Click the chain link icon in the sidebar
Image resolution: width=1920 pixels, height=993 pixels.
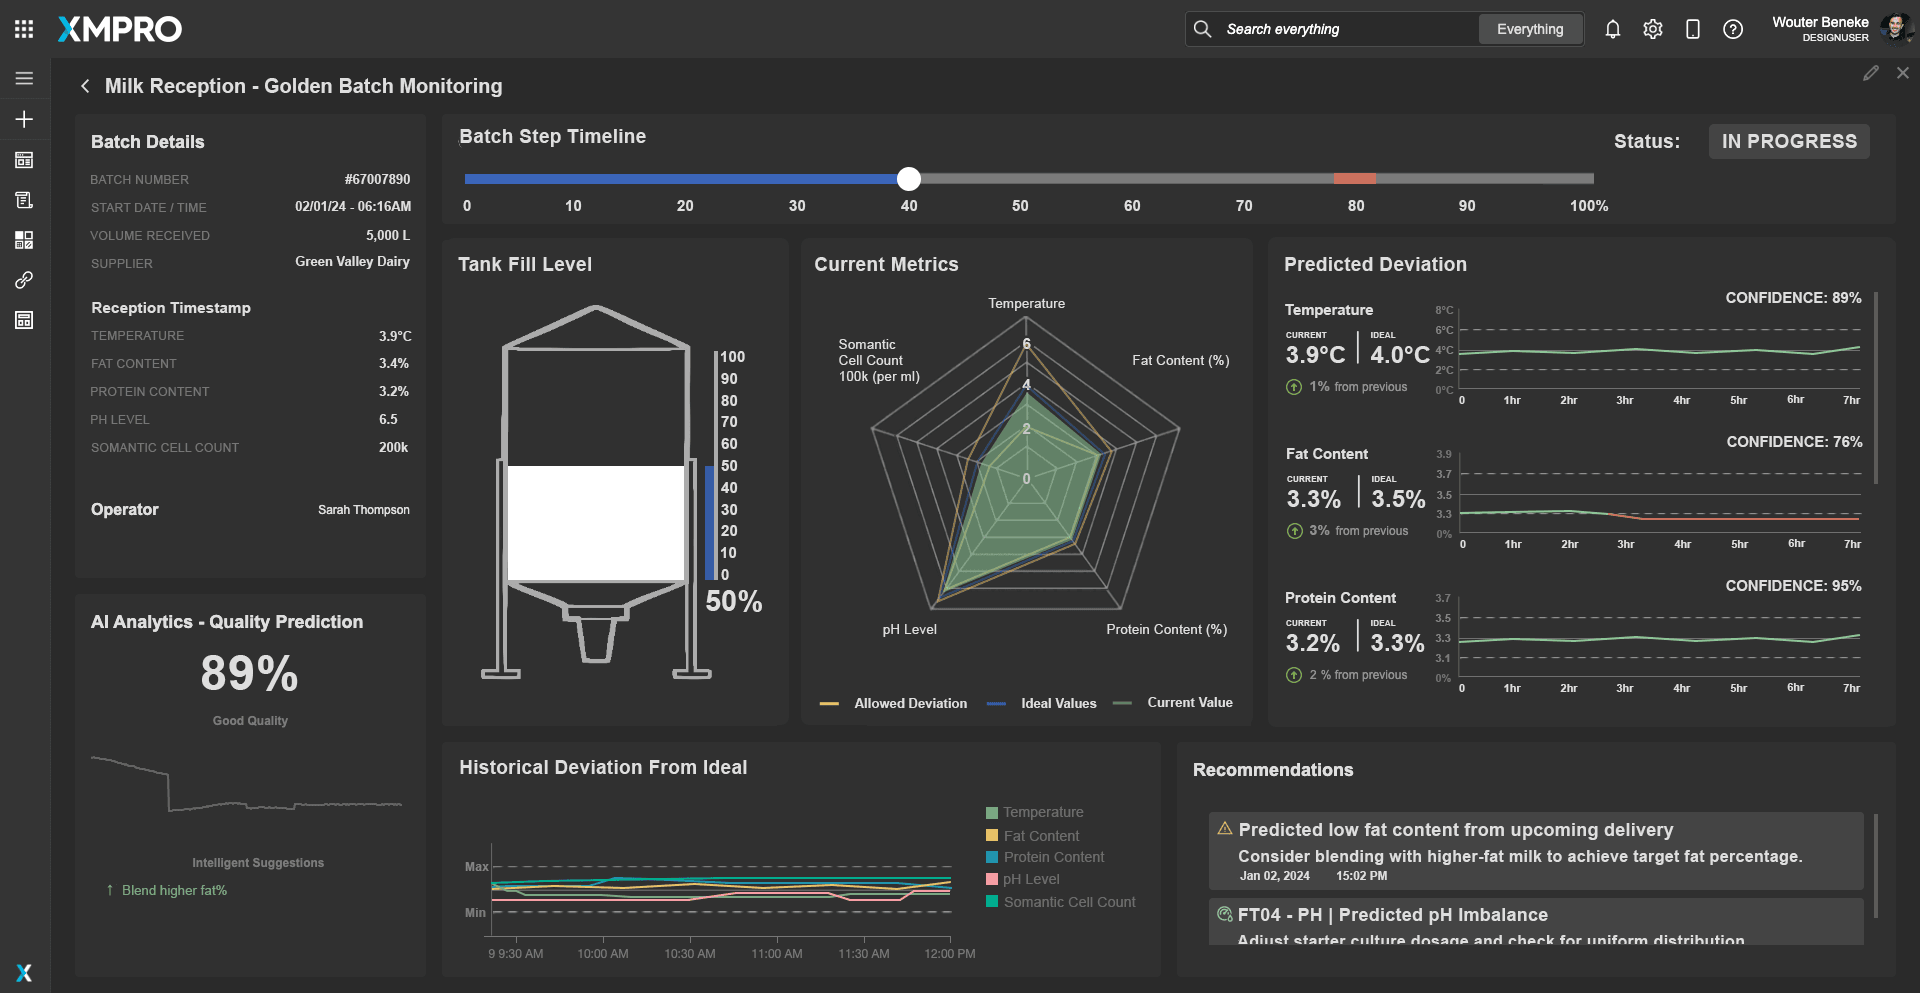pos(24,280)
